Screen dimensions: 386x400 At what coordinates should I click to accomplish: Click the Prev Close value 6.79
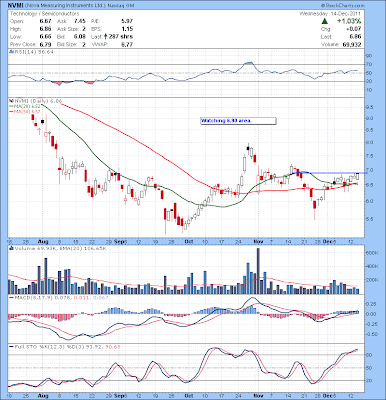tap(45, 44)
